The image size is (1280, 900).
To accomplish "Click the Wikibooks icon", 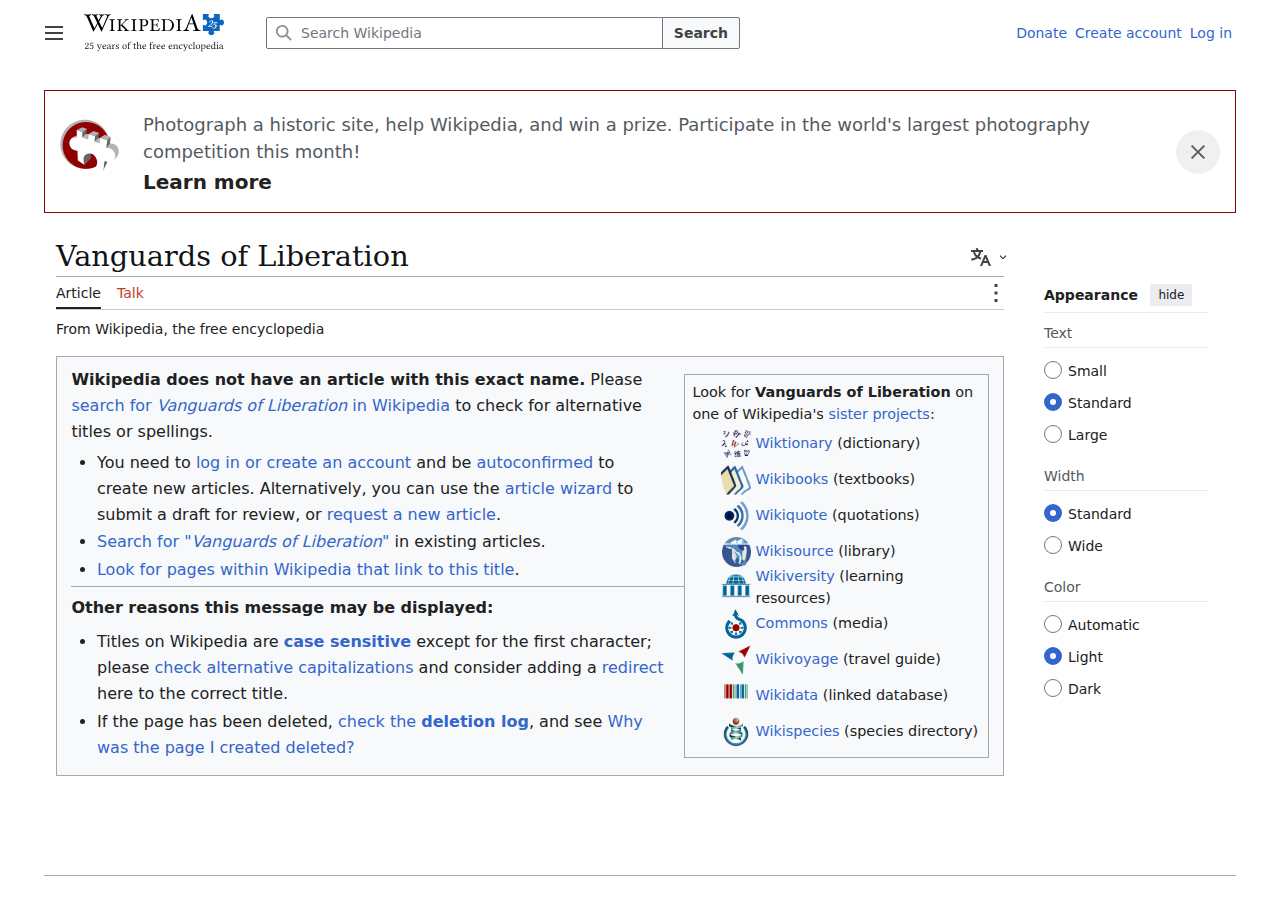I will point(736,480).
